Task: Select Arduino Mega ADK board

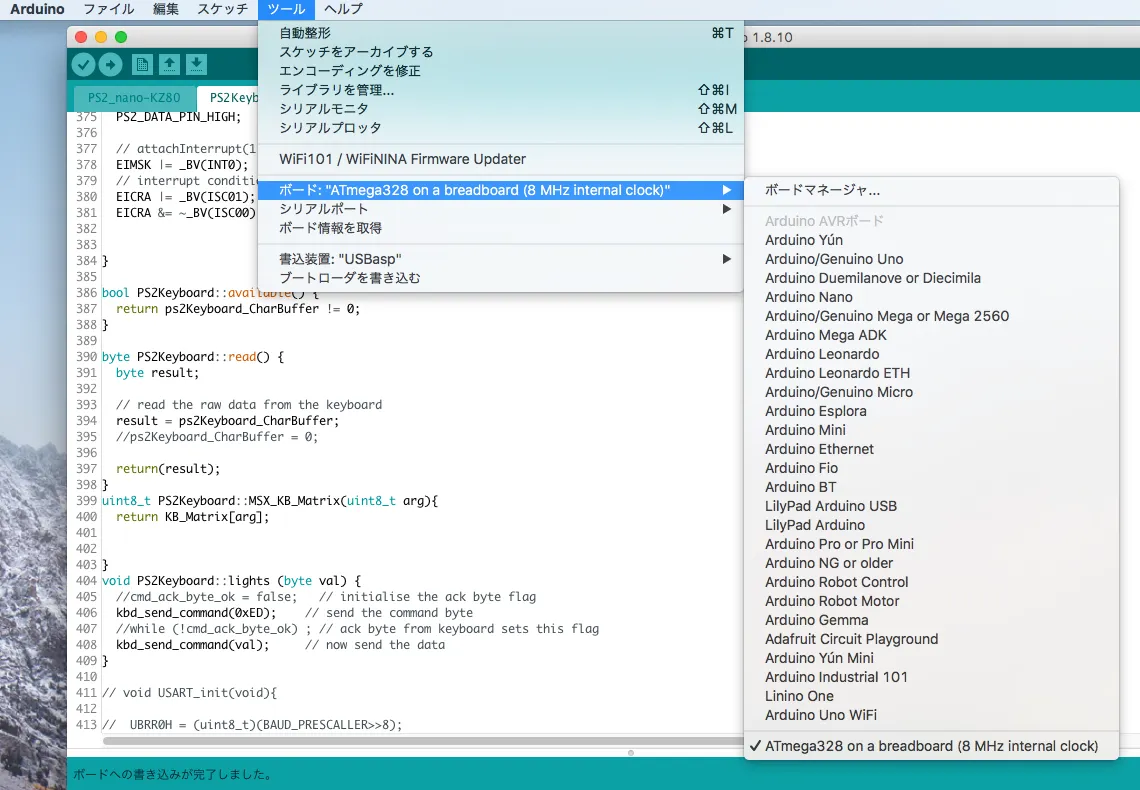Action: [x=931, y=335]
